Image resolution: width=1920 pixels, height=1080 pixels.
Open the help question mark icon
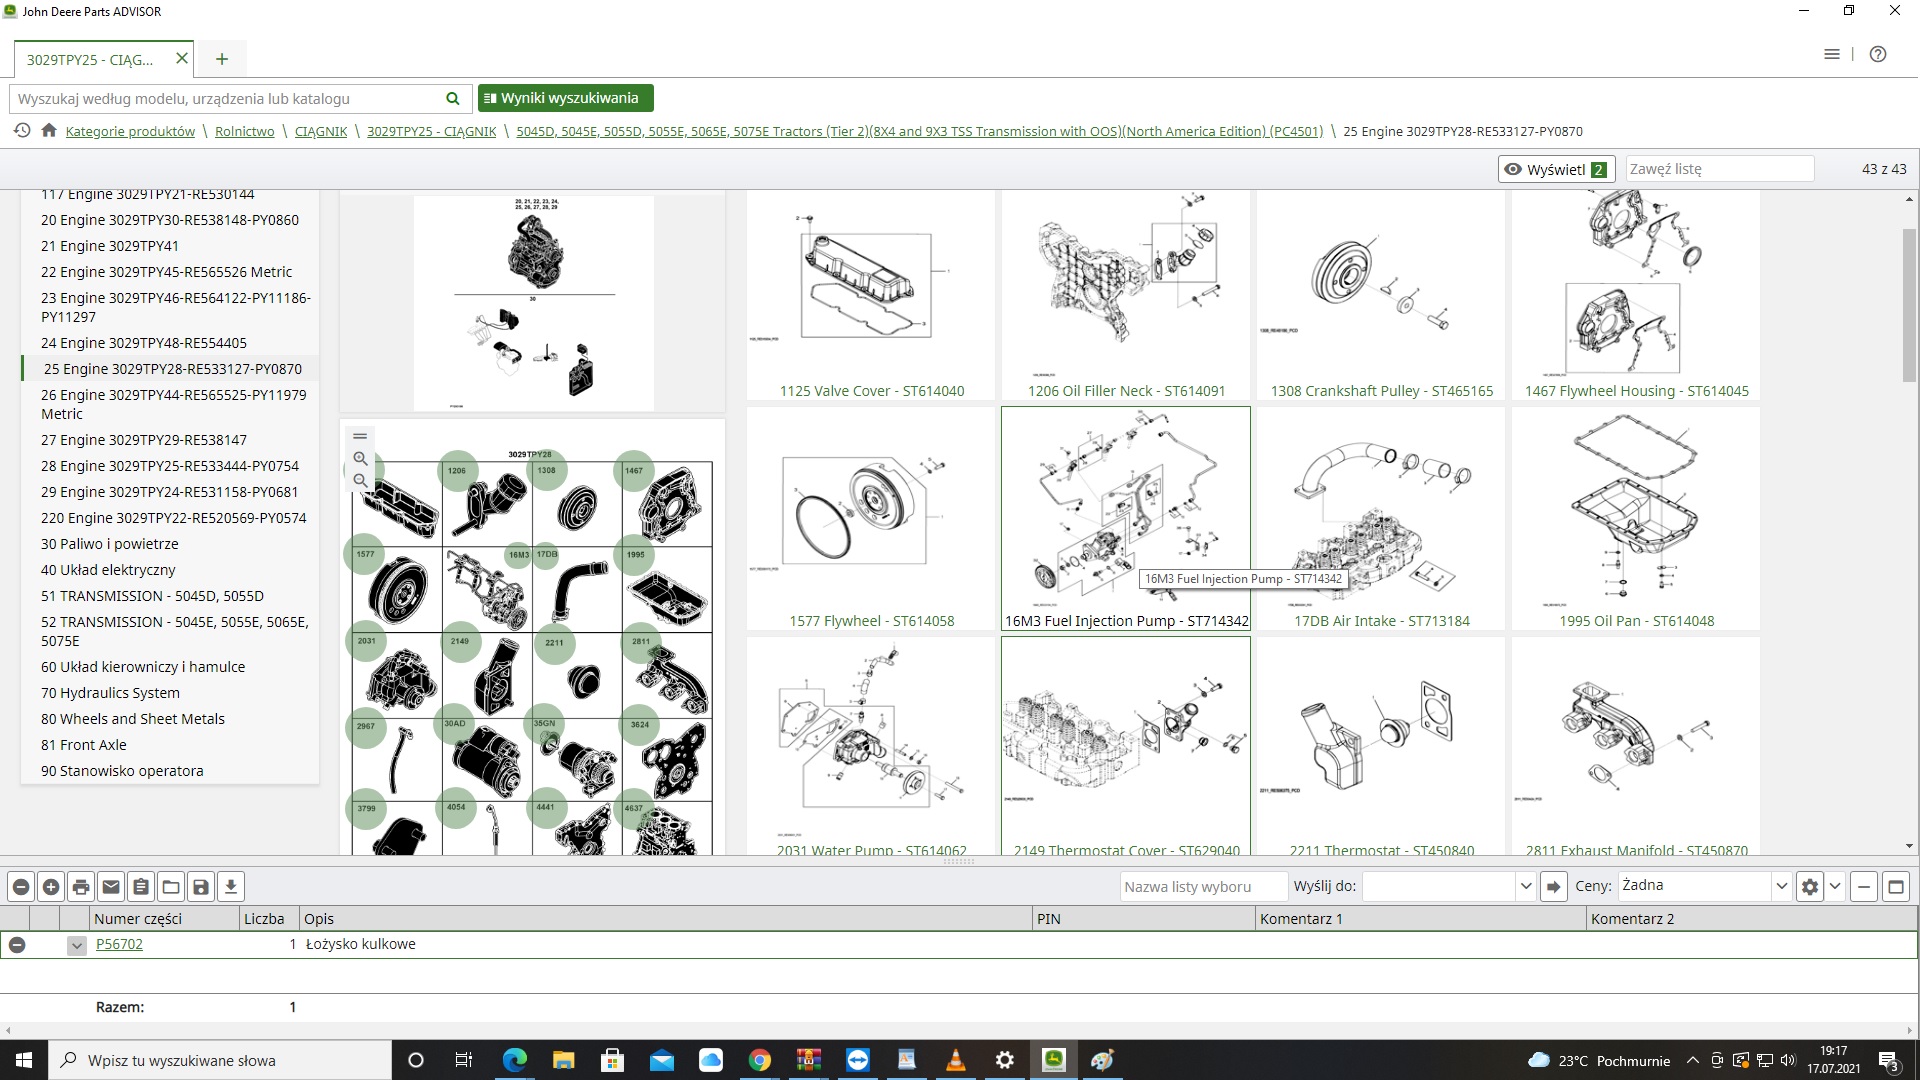(x=1878, y=54)
